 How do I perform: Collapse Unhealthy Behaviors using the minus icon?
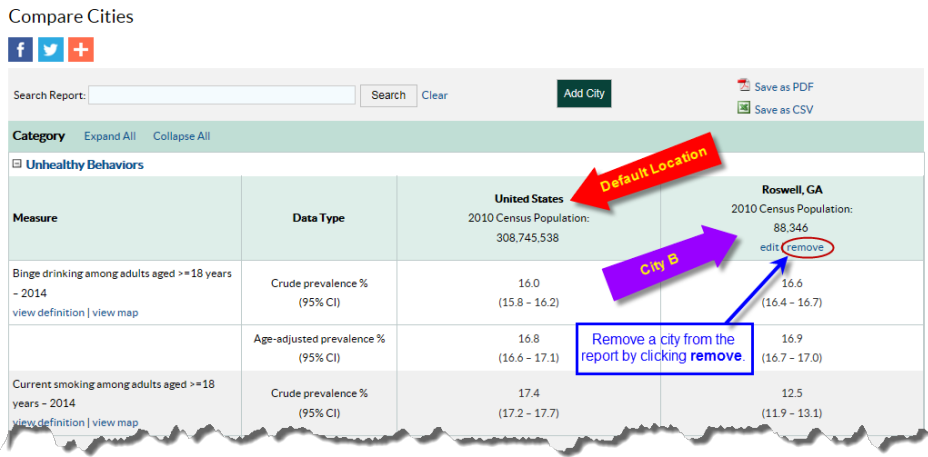pyautogui.click(x=17, y=165)
